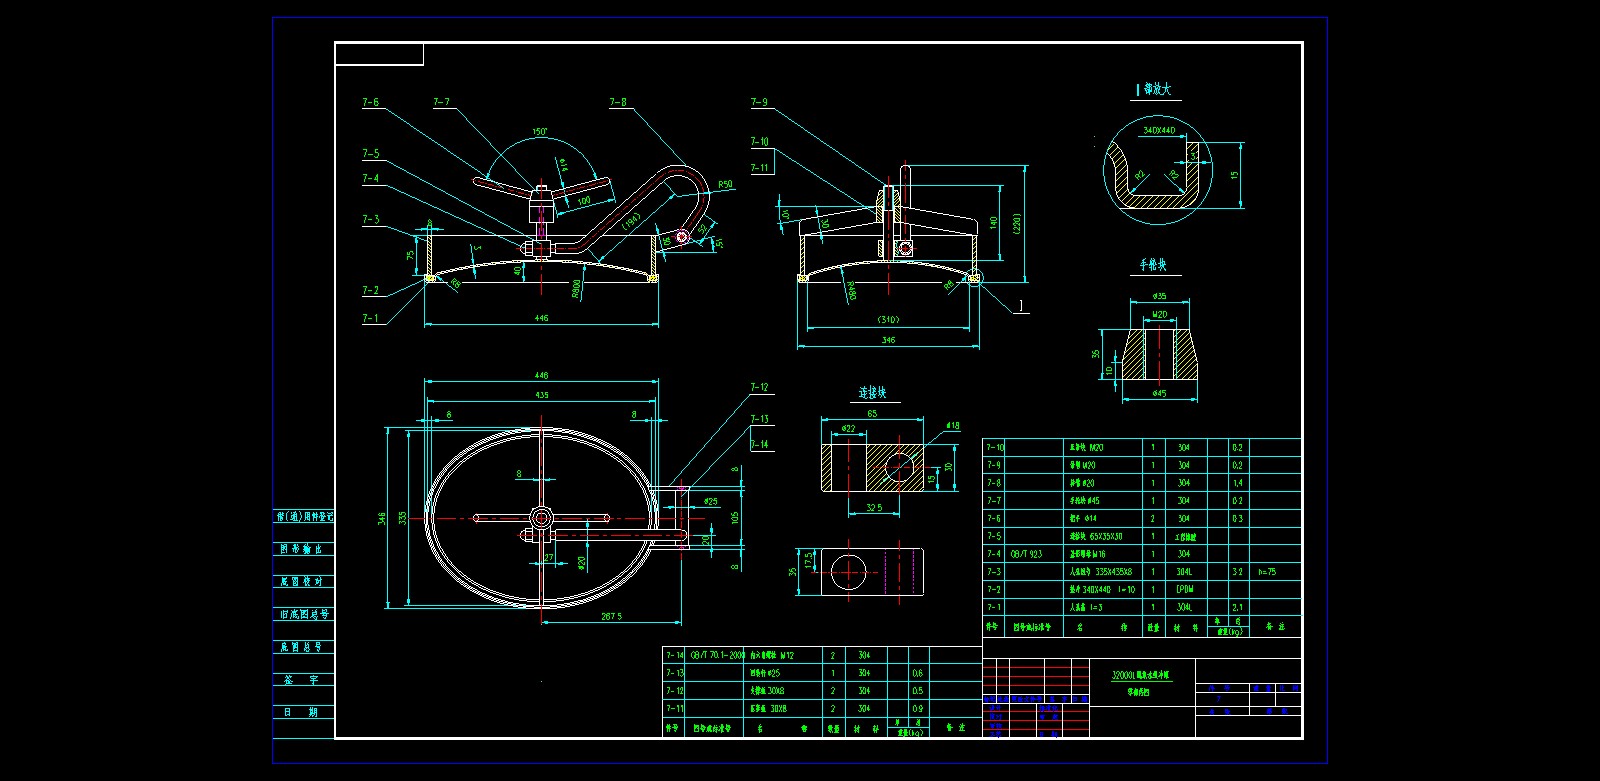Viewport: 1600px width, 781px height.
Task: Click the ø45 dimension under handwheel block
Action: pos(1159,393)
